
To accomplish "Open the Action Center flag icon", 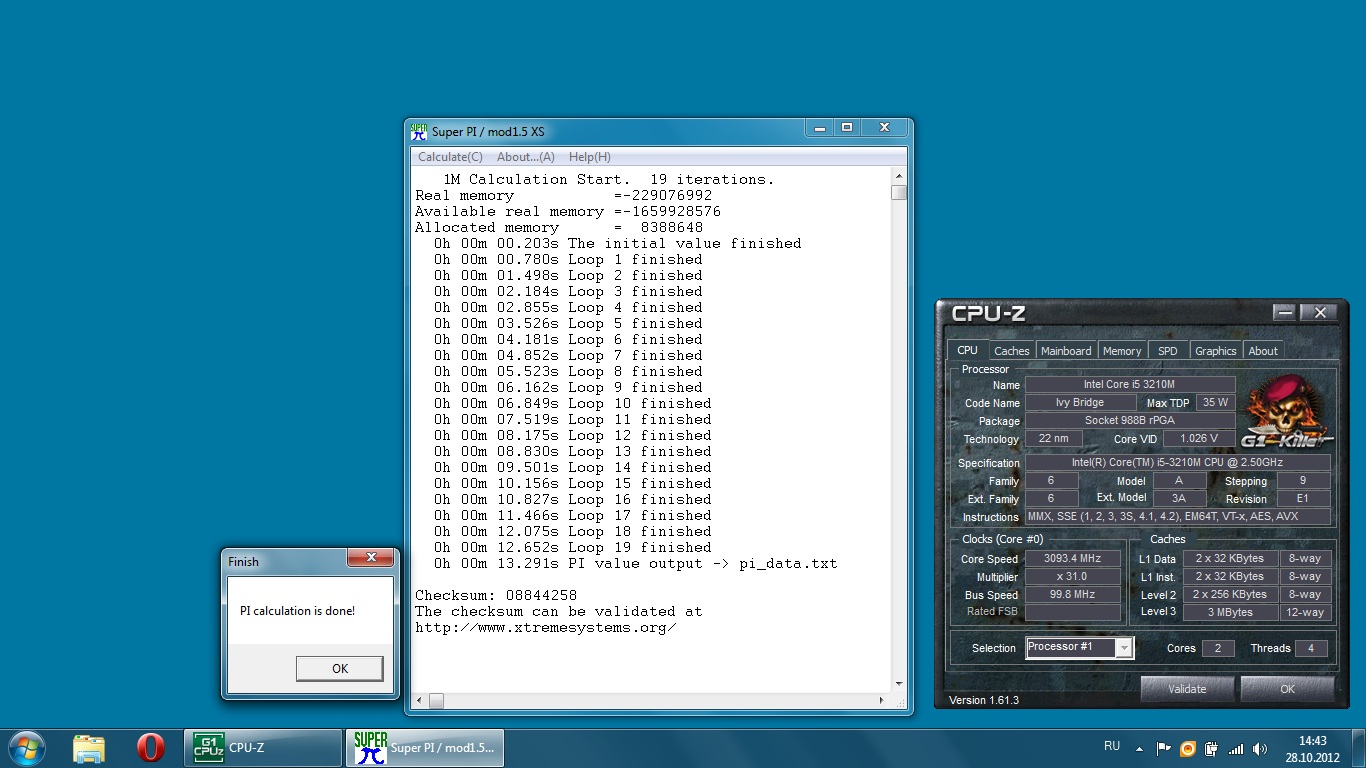I will 1163,748.
